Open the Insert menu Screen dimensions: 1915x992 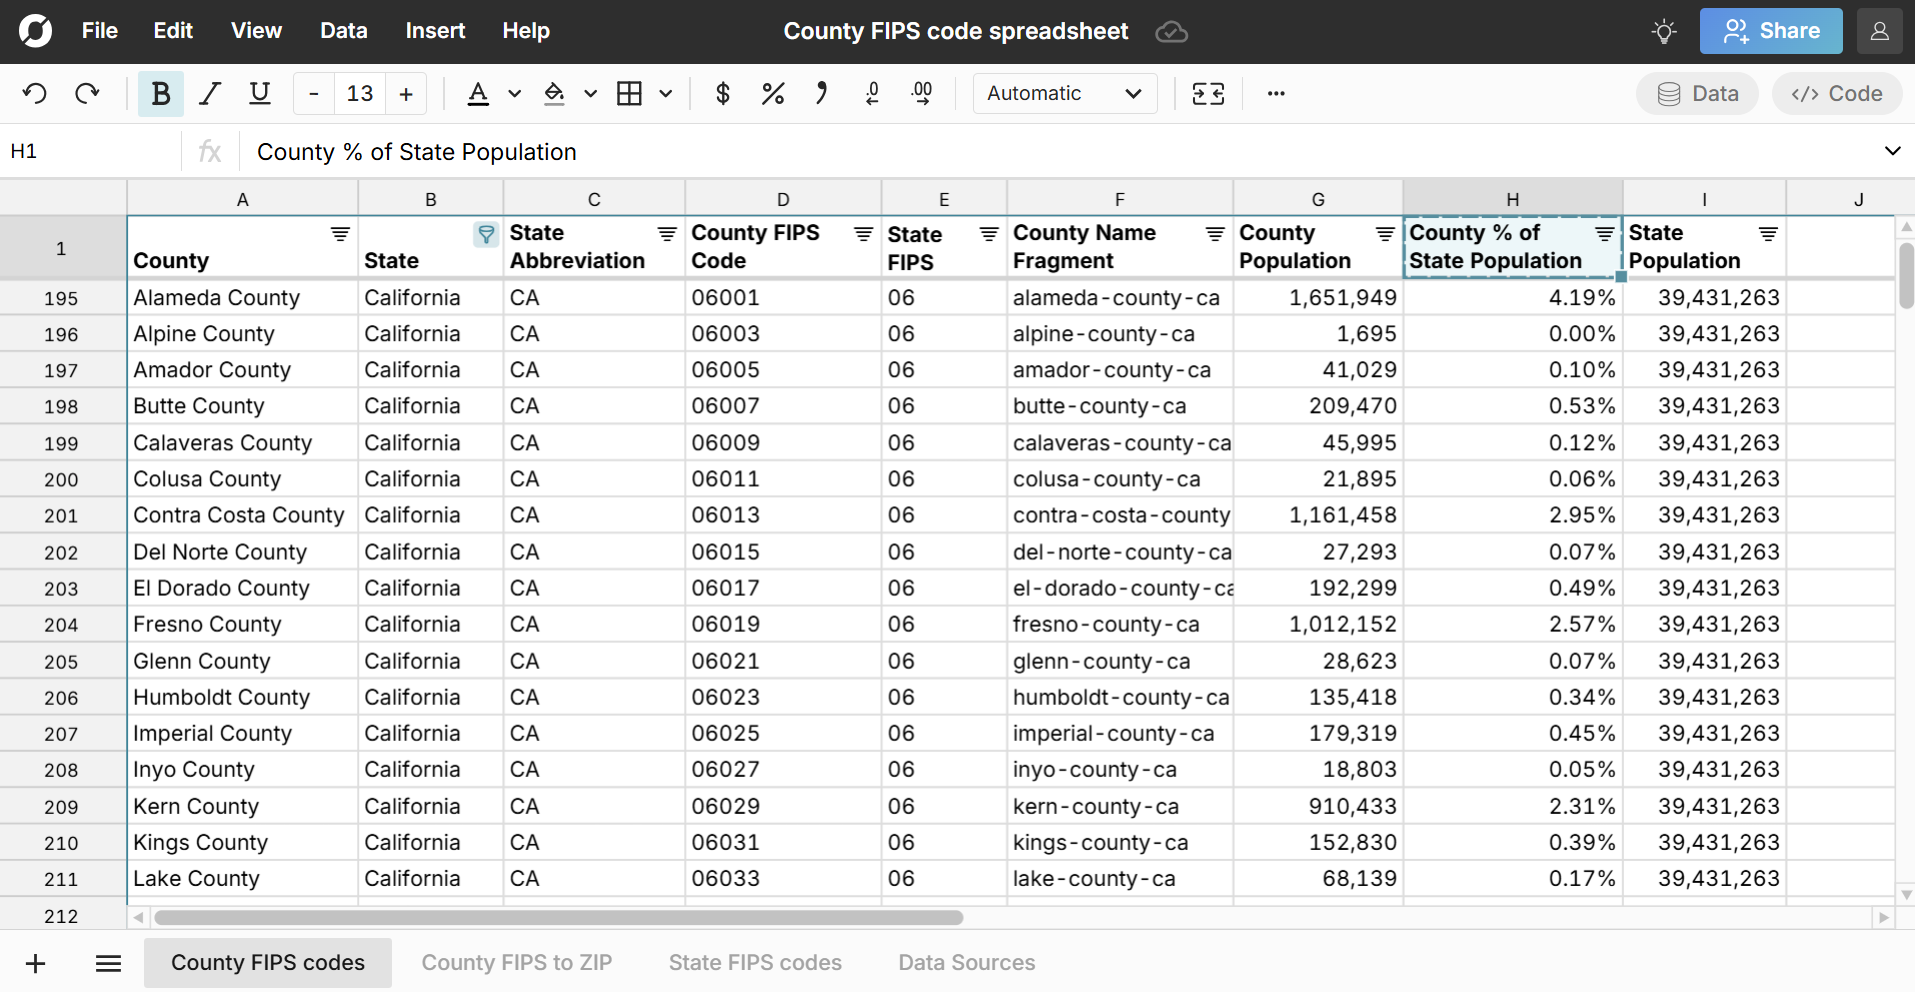coord(435,31)
